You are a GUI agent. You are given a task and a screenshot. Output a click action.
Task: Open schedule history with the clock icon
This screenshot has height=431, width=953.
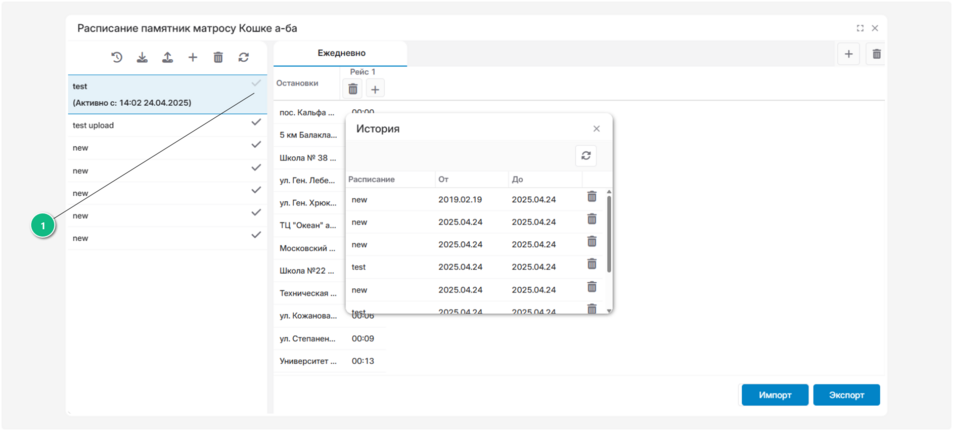pos(117,58)
